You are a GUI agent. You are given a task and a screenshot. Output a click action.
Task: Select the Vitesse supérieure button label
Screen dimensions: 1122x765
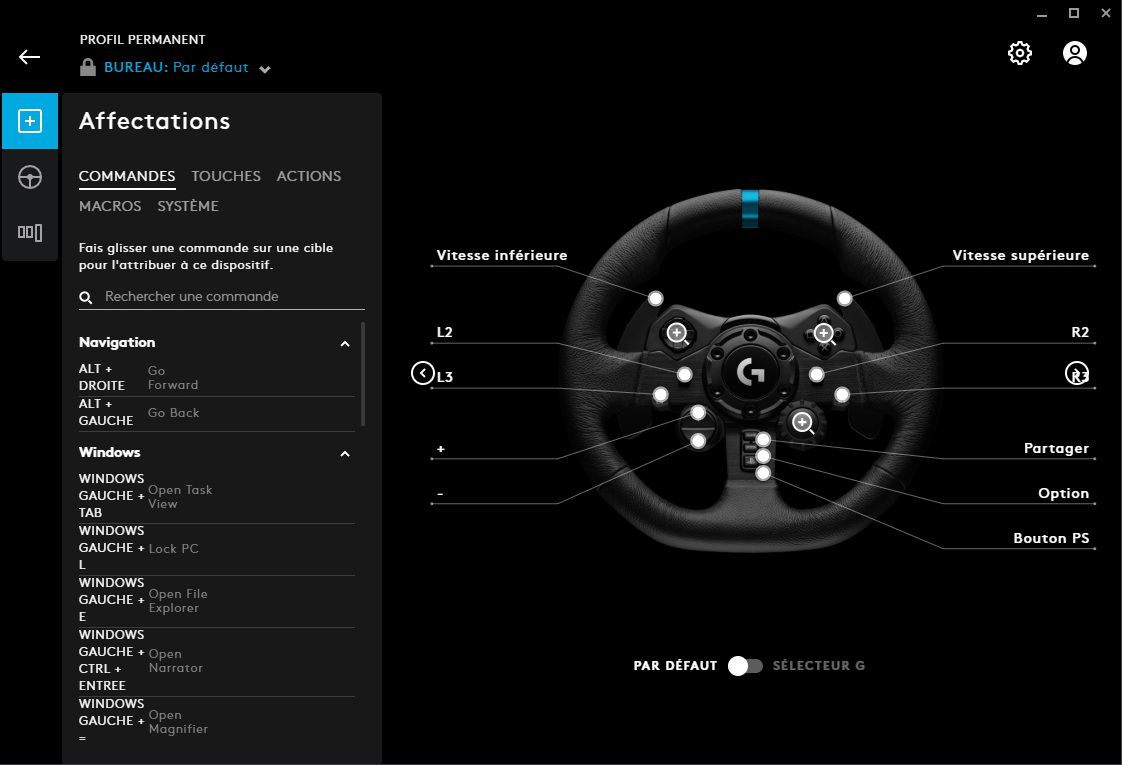1020,255
